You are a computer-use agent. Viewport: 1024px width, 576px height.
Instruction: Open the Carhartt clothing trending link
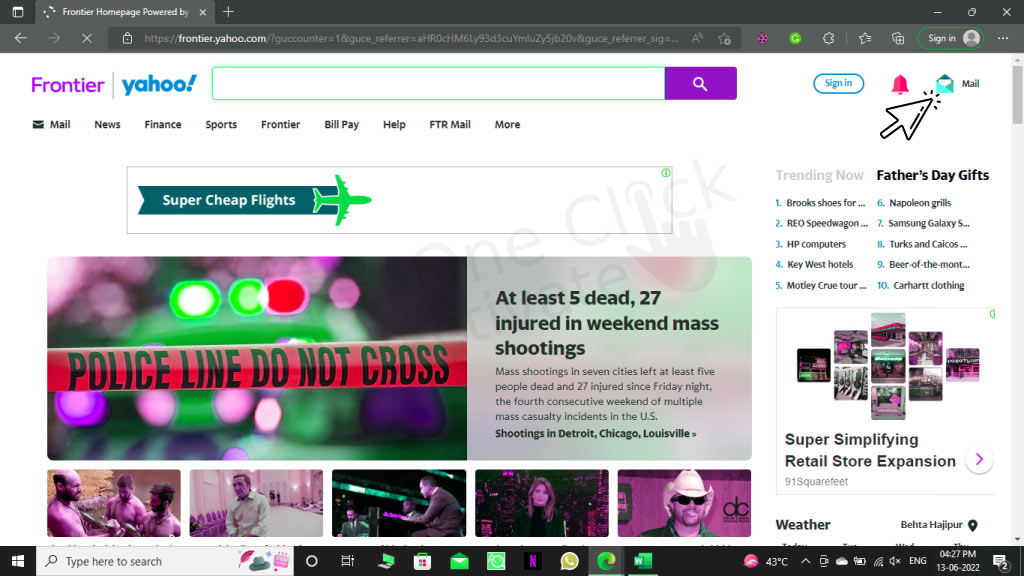[929, 285]
